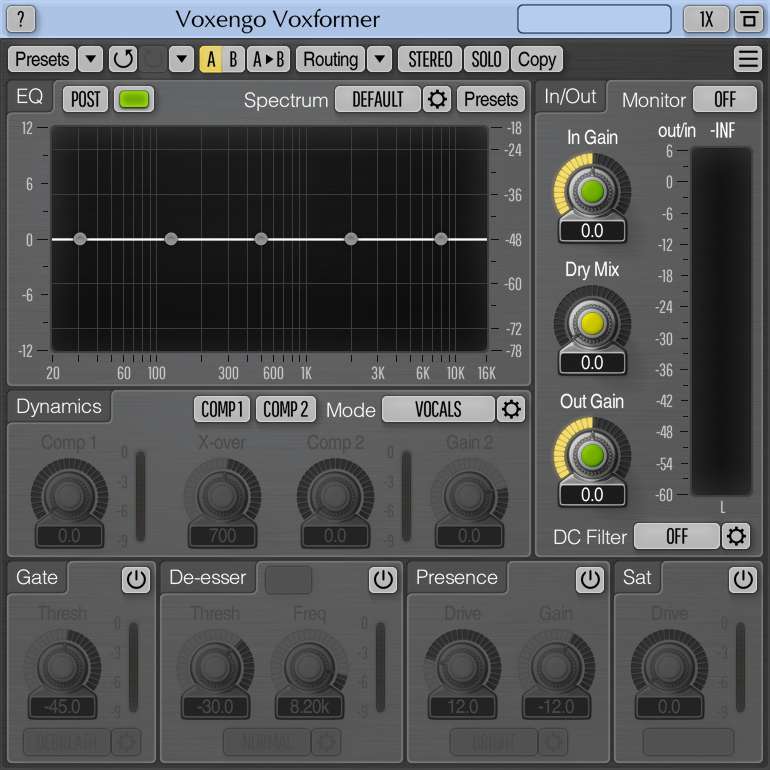Expand the Presets dropdown arrow
The height and width of the screenshot is (770, 770).
pyautogui.click(x=90, y=59)
